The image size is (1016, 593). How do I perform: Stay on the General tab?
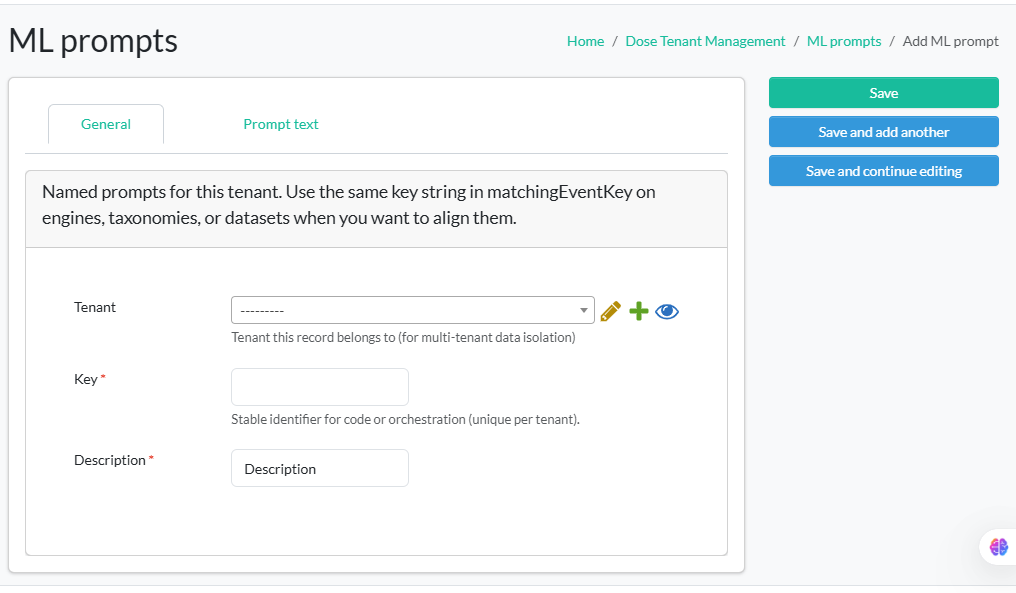105,124
